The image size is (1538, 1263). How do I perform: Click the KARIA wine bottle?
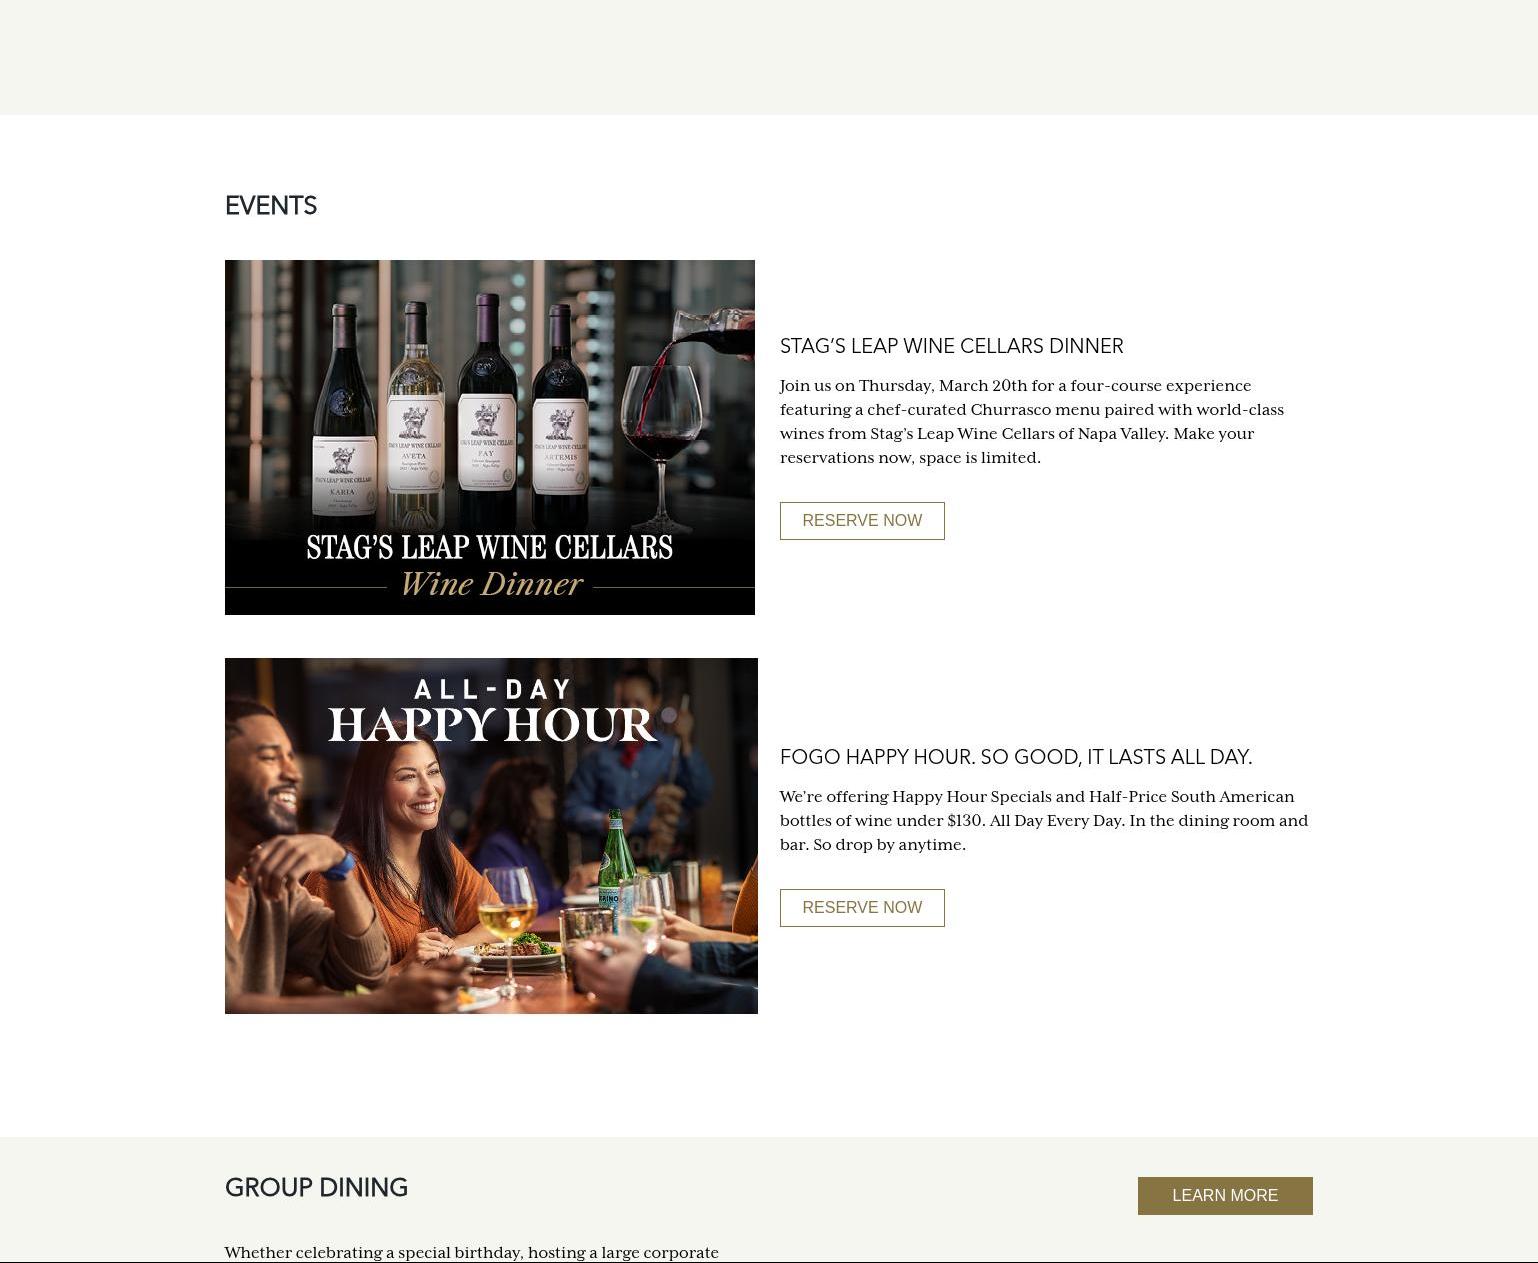[343, 415]
